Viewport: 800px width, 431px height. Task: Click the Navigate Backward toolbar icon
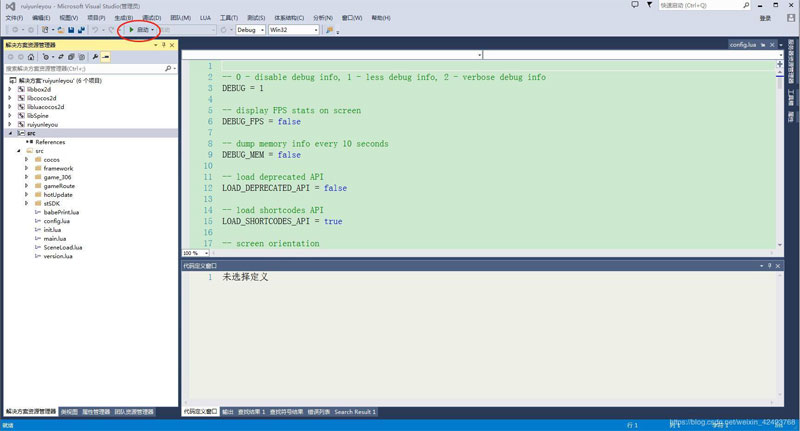(15, 30)
